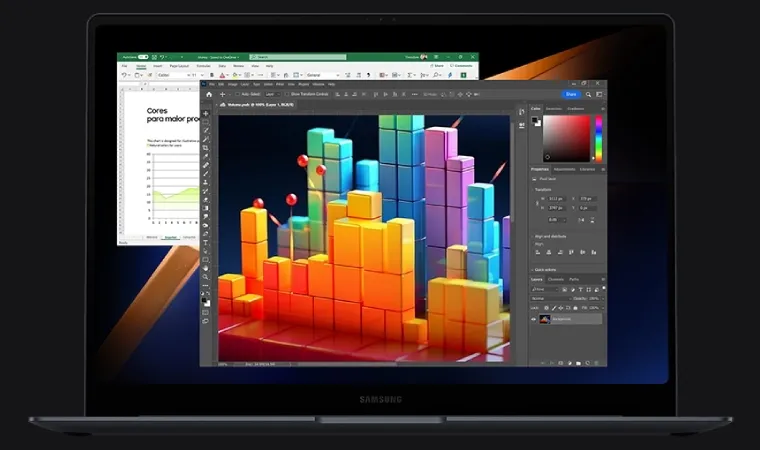Image resolution: width=760 pixels, height=450 pixels.
Task: Open the Photoshop Image menu
Action: [x=233, y=84]
